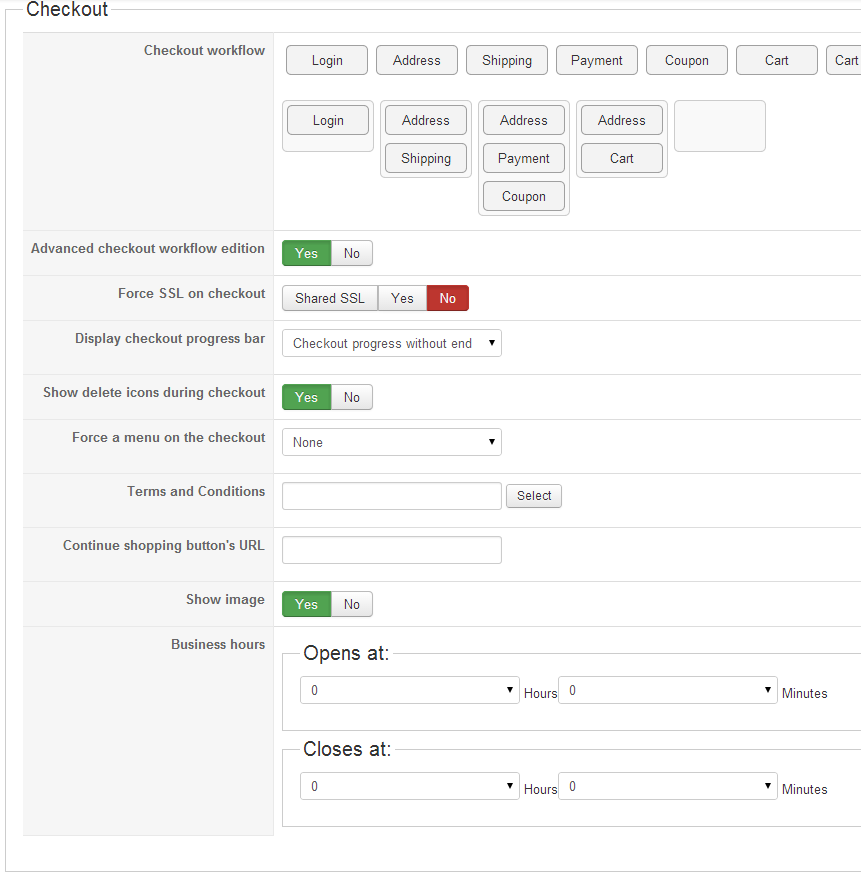Disable Show delete icons during checkout
Screen dimensions: 861x879
click(x=352, y=397)
